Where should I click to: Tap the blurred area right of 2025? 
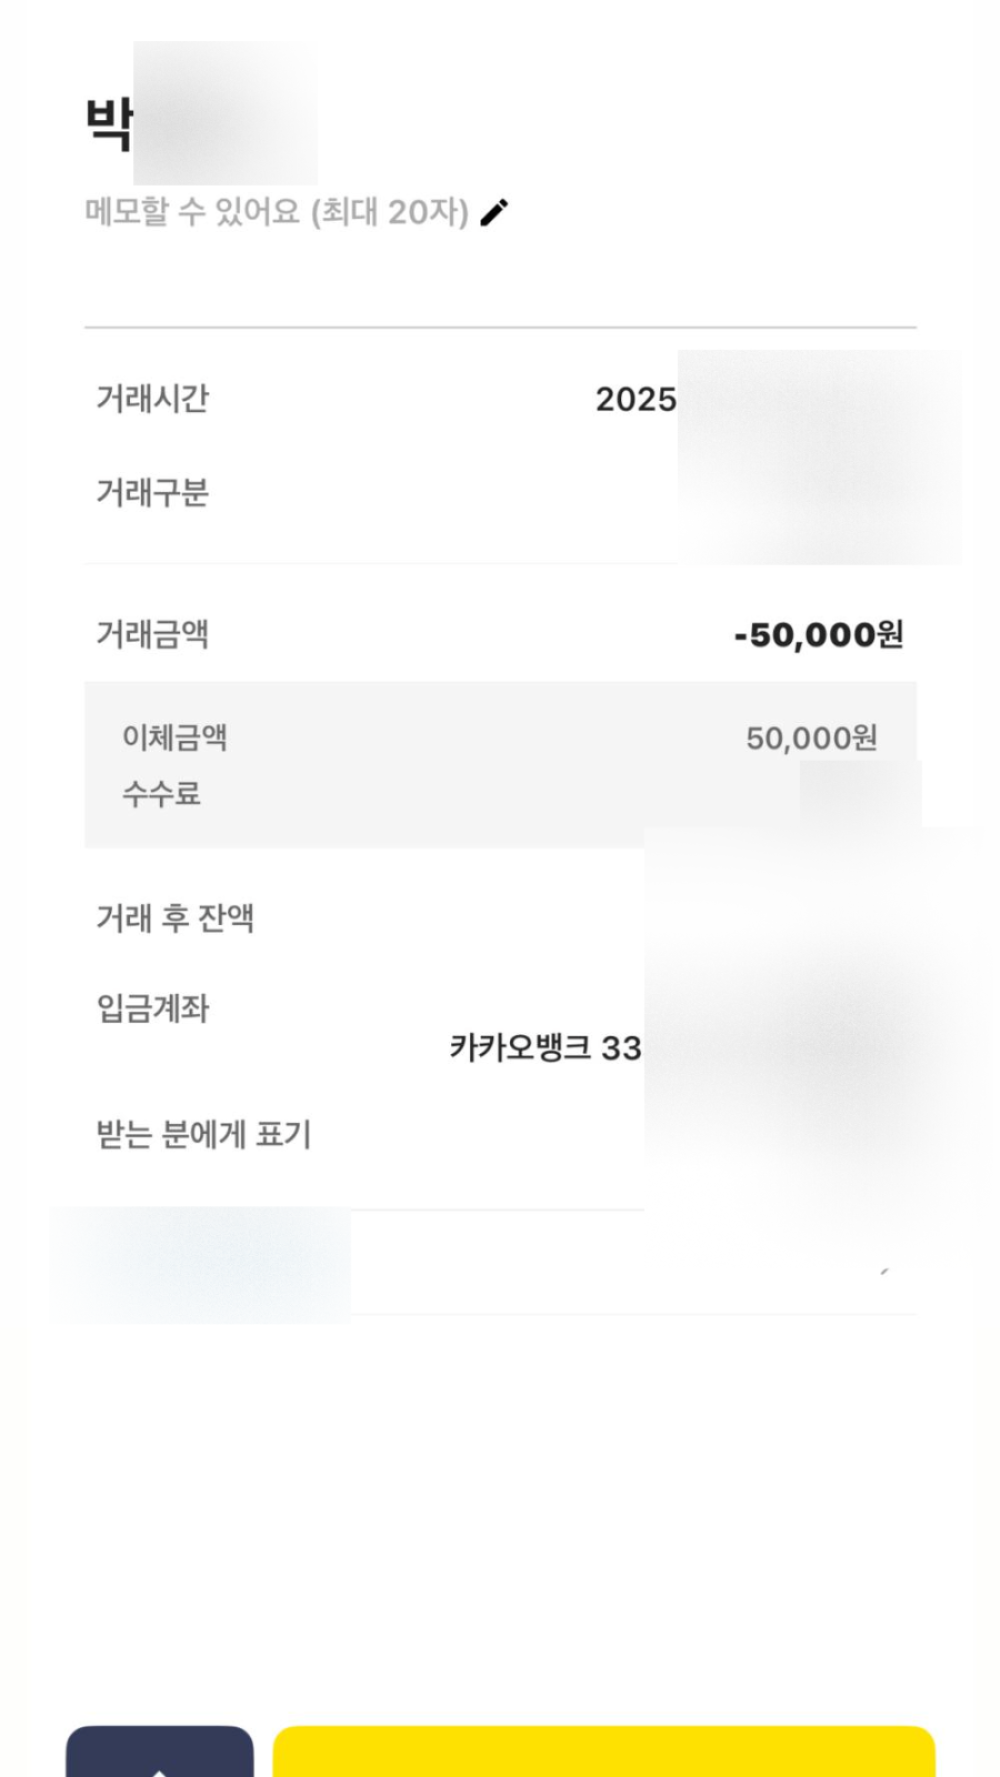coord(819,456)
